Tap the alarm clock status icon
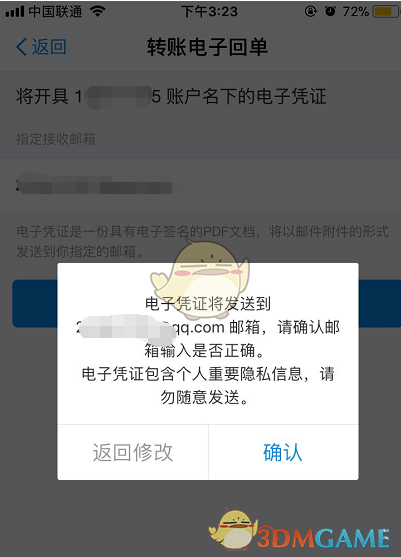The height and width of the screenshot is (557, 401). (330, 12)
